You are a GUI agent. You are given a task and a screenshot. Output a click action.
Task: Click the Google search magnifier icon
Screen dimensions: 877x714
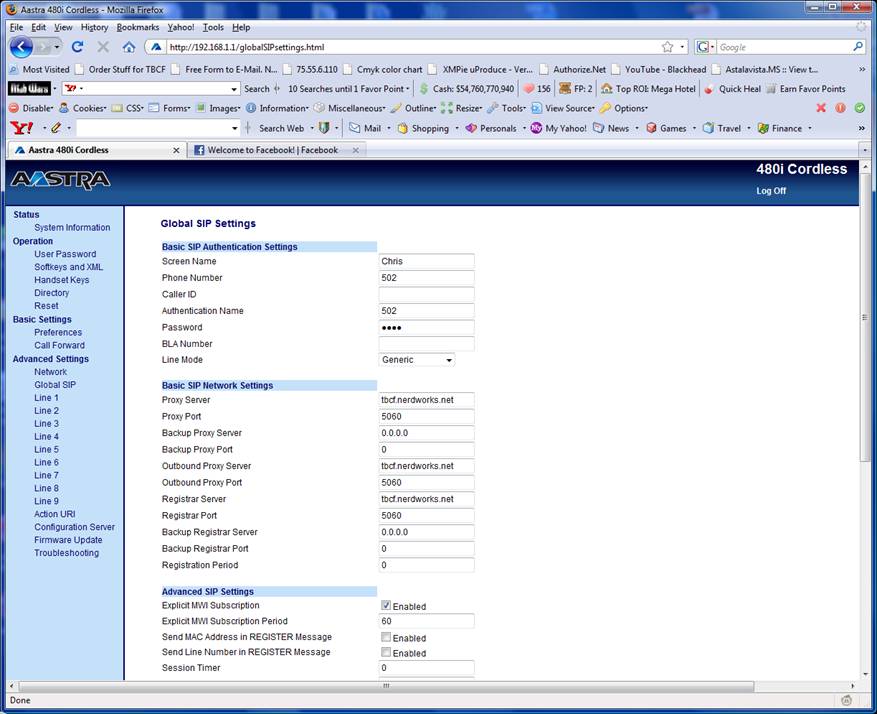[858, 47]
